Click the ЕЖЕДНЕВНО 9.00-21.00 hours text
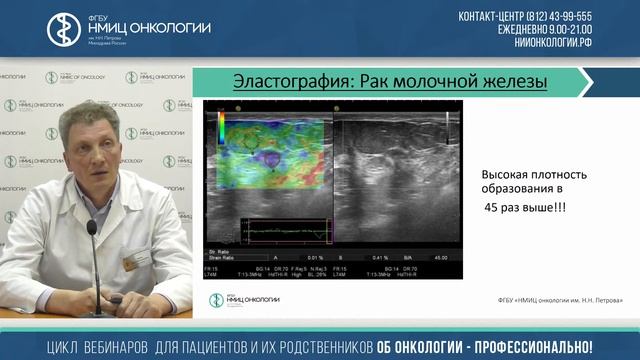The image size is (640, 360). coord(545,29)
